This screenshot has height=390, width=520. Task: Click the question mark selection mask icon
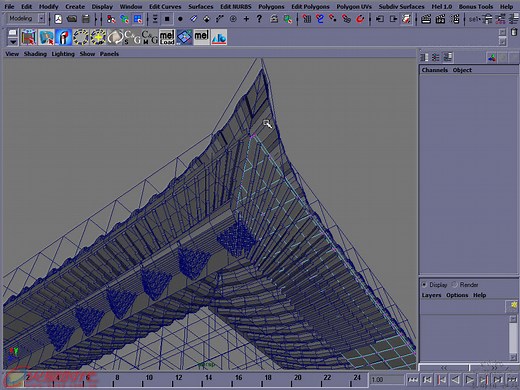[x=259, y=19]
